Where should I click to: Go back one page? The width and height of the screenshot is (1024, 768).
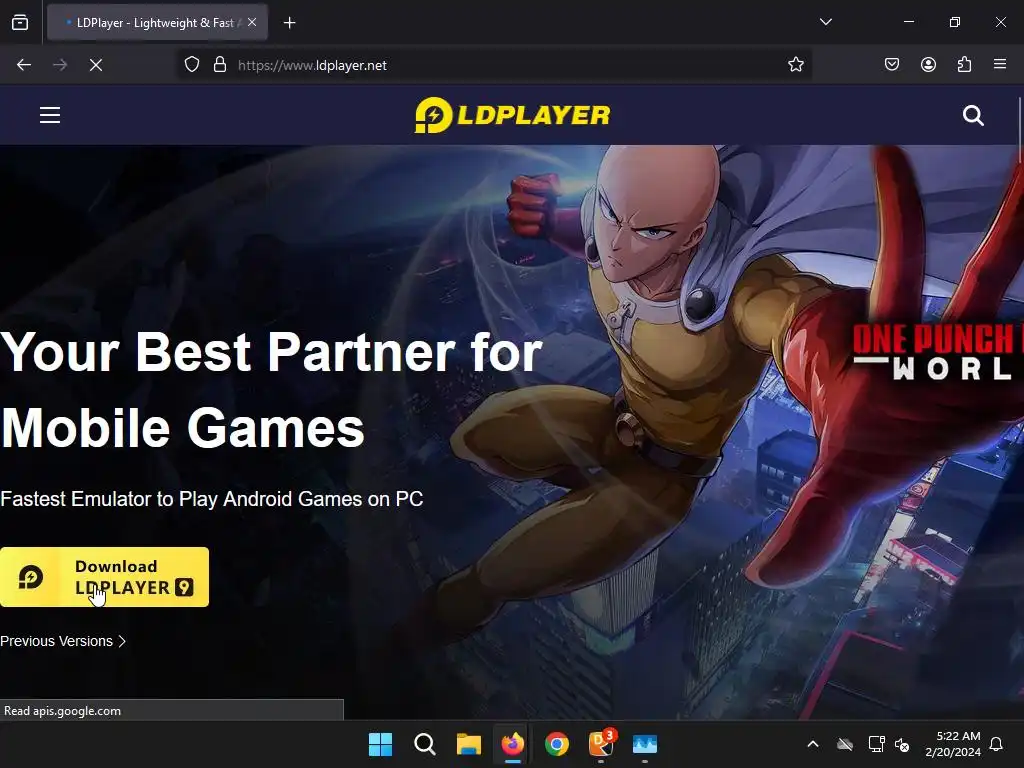[x=24, y=65]
